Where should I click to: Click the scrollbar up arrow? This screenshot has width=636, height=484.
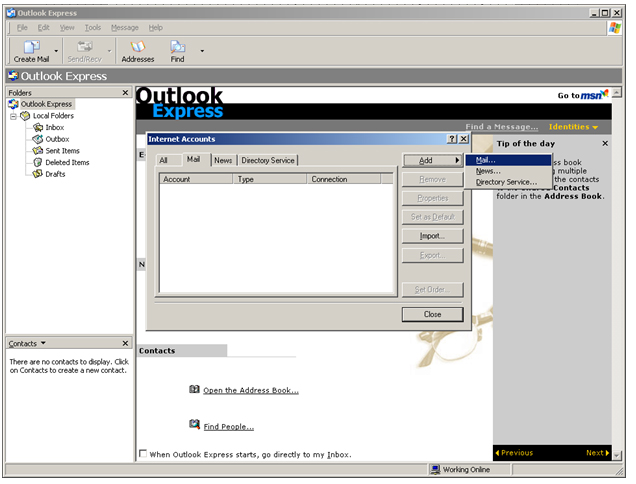pos(617,92)
